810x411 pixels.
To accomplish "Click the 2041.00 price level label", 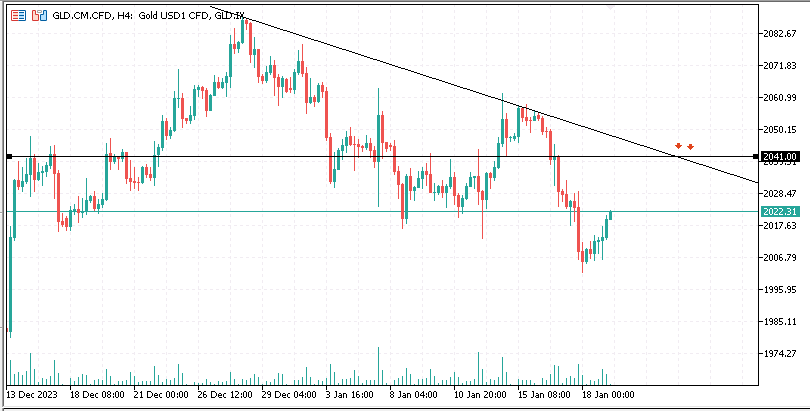I will [x=779, y=157].
